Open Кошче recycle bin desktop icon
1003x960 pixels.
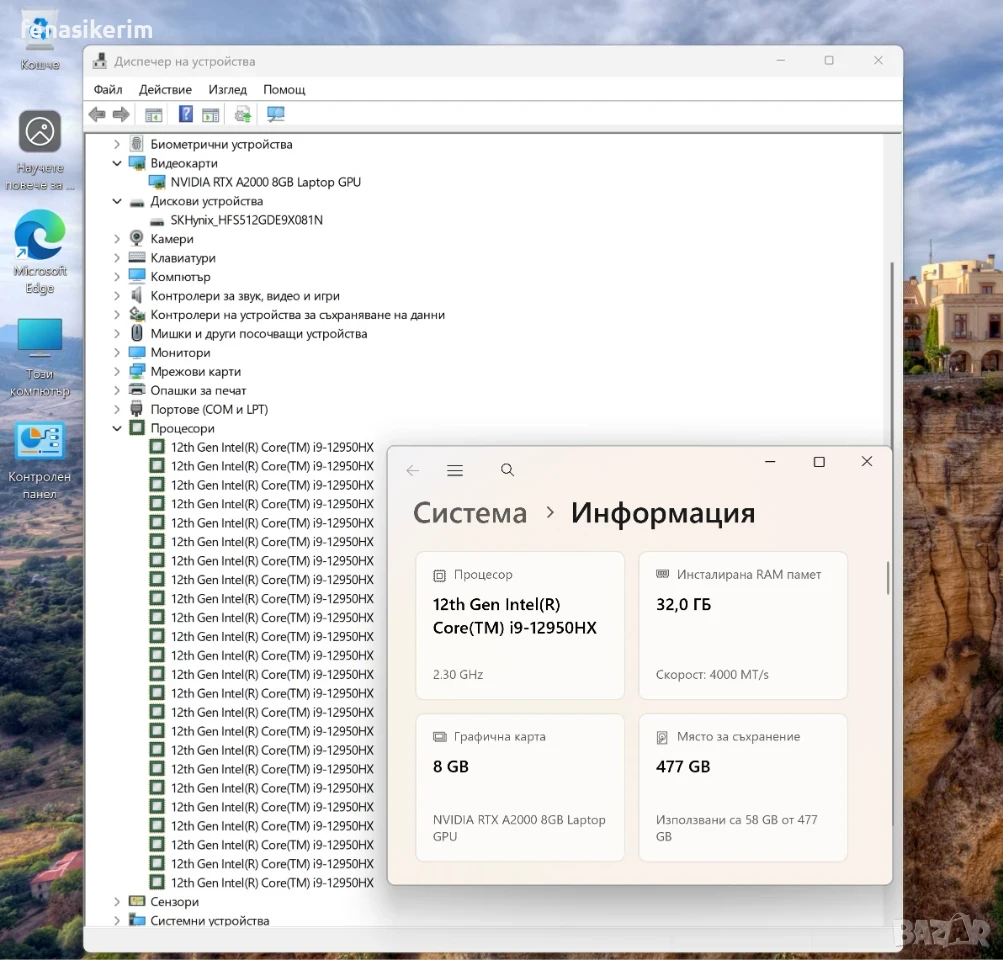[x=40, y=40]
